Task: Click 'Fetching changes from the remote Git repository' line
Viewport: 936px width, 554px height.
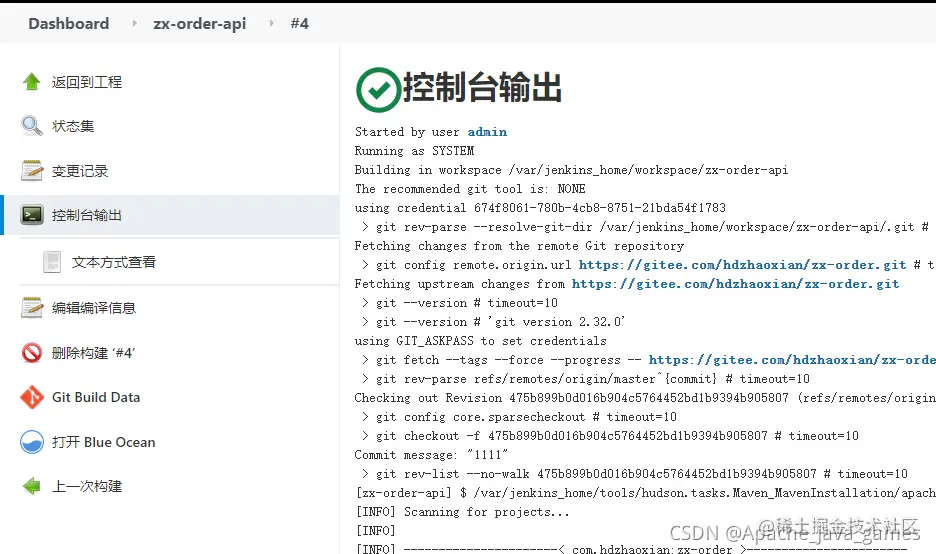Action: 519,246
